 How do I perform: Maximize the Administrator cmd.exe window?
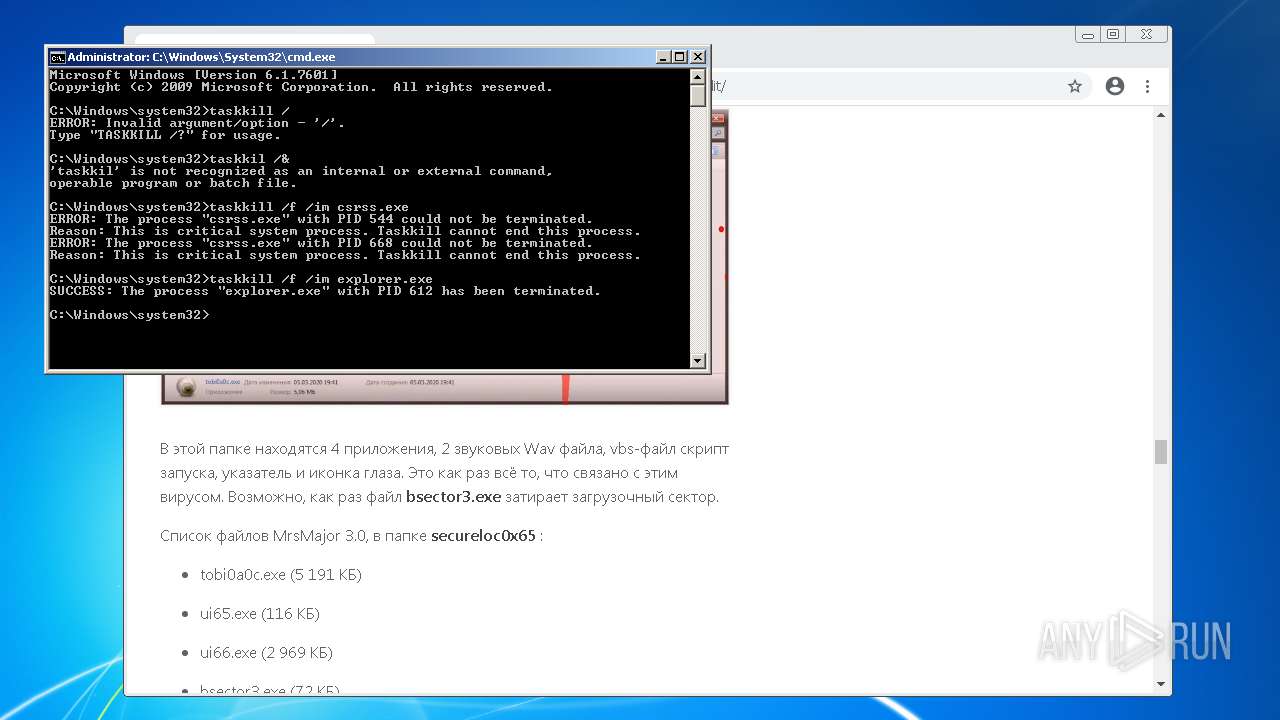[680, 57]
